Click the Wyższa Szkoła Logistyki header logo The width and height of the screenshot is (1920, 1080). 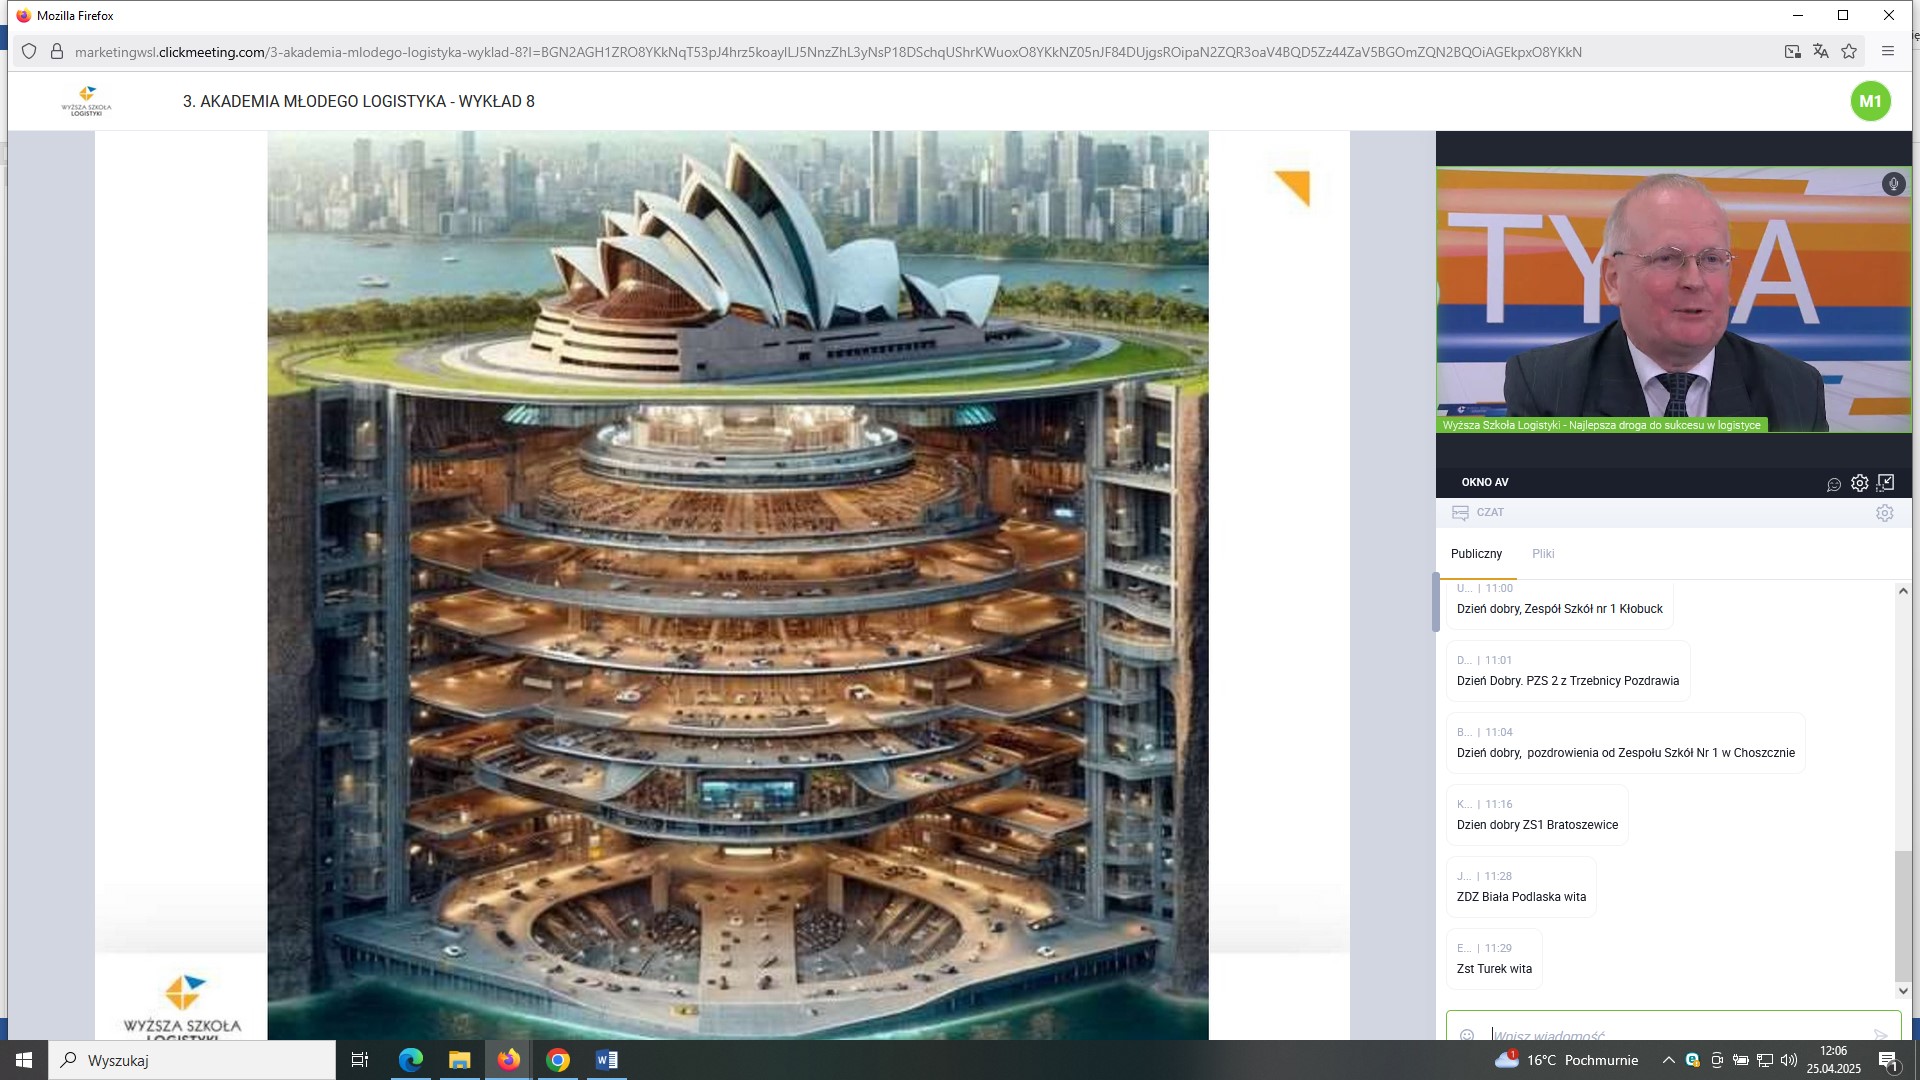click(x=87, y=101)
